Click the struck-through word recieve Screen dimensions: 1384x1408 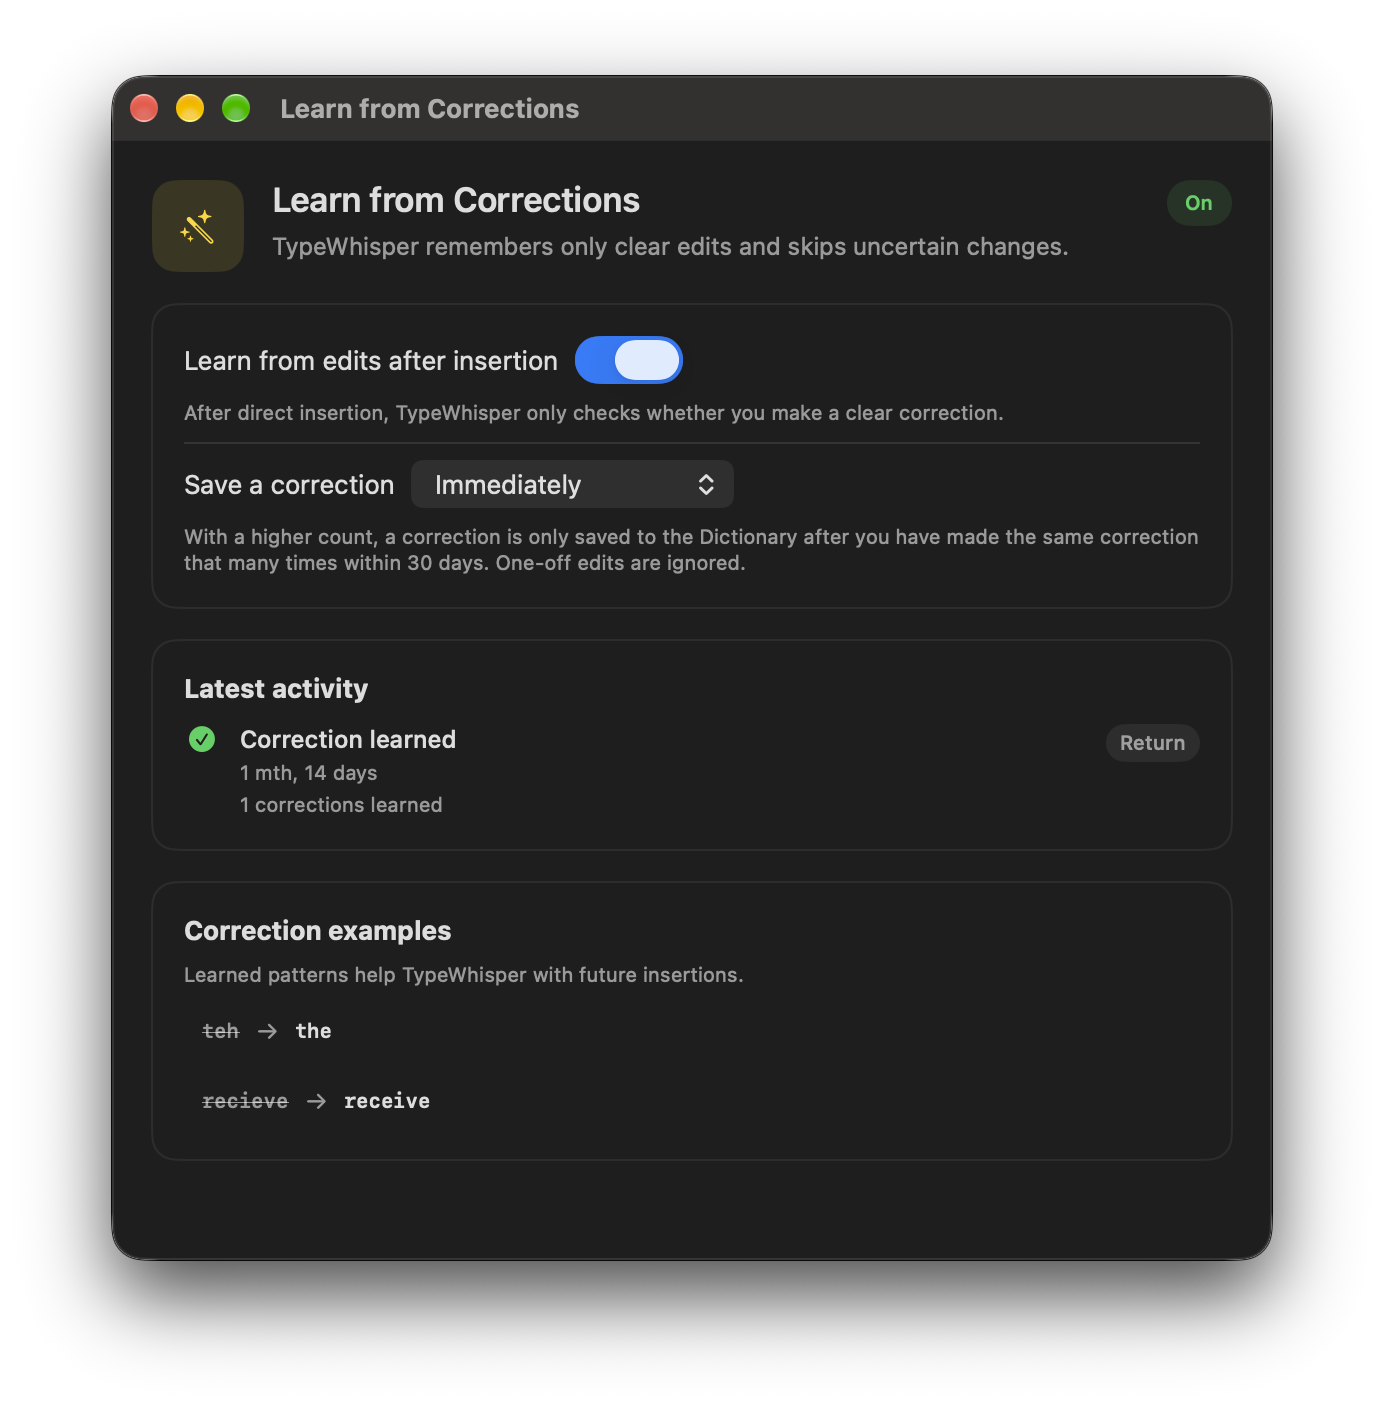(x=245, y=1101)
